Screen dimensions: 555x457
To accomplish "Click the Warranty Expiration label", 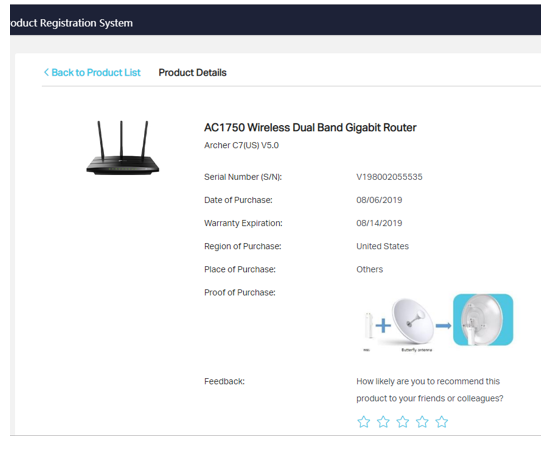I will [243, 223].
